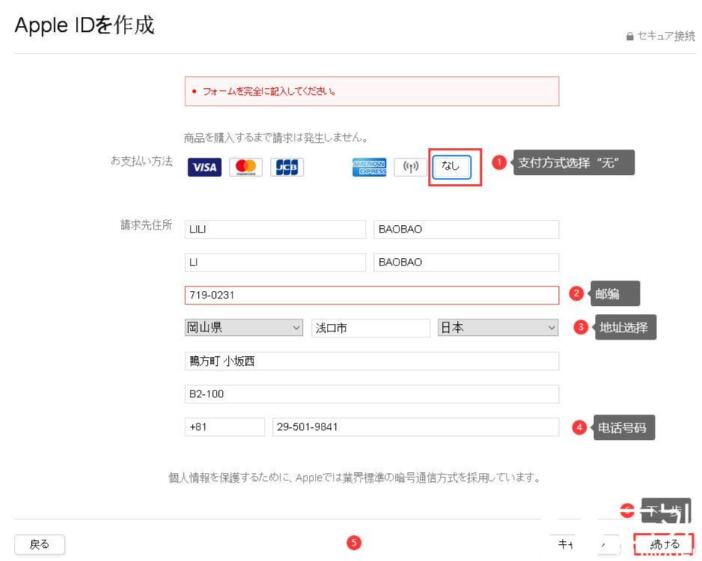Click the error message フォームを完全に記入してください
Viewport: 702px width, 561px height.
click(x=269, y=91)
